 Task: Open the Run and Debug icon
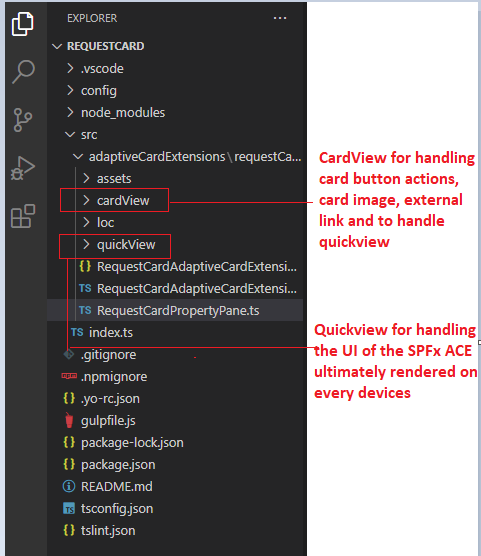coord(23,168)
